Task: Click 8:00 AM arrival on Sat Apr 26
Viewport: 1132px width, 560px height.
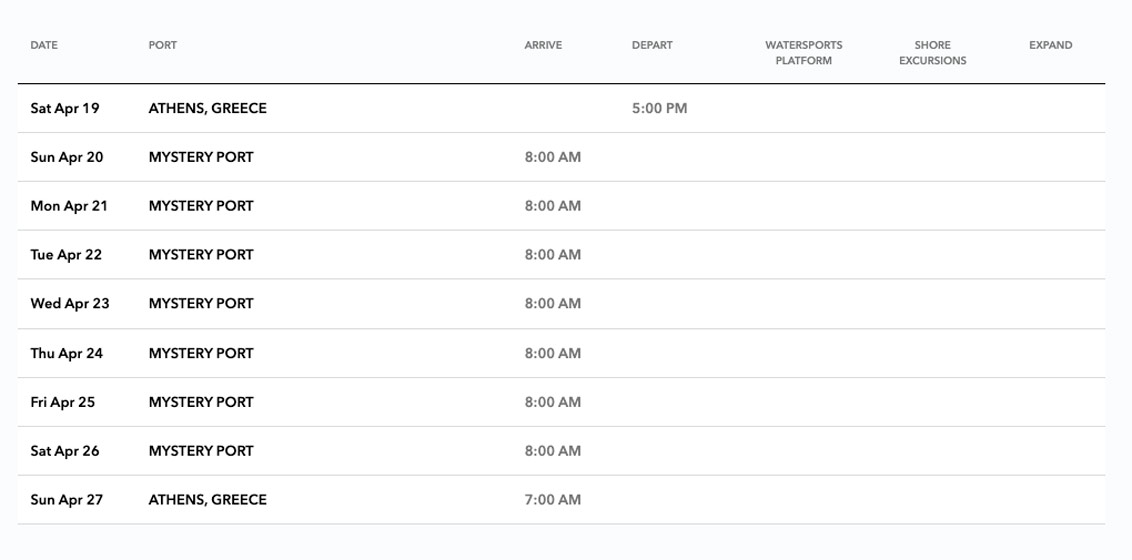Action: pyautogui.click(x=552, y=451)
